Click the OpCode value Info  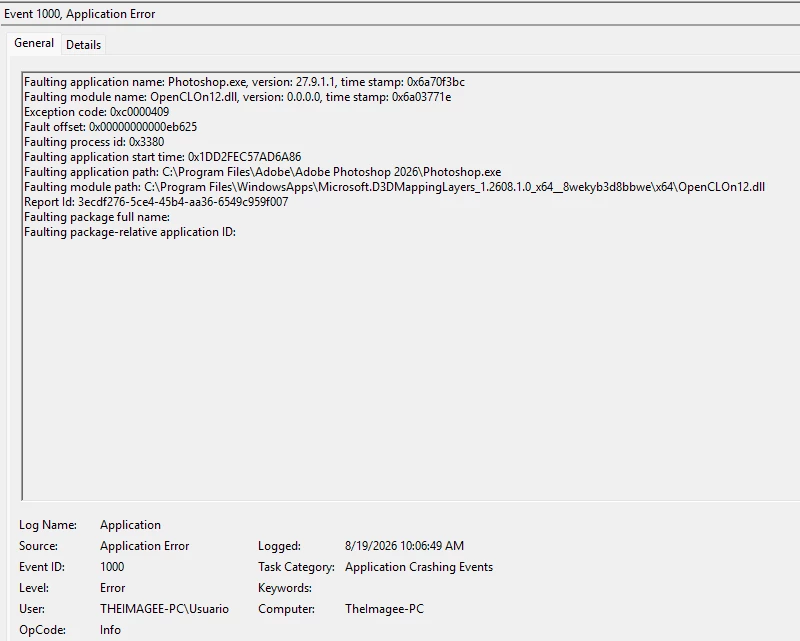tap(110, 629)
